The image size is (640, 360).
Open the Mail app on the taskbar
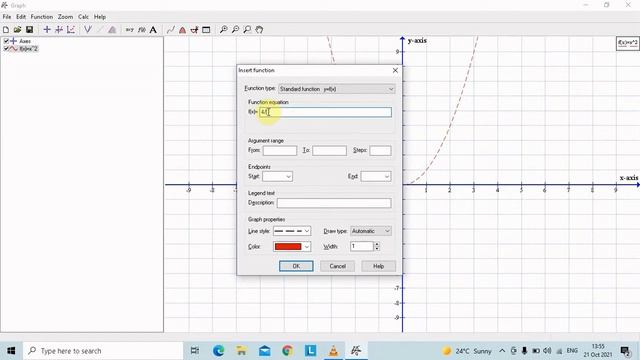point(264,351)
